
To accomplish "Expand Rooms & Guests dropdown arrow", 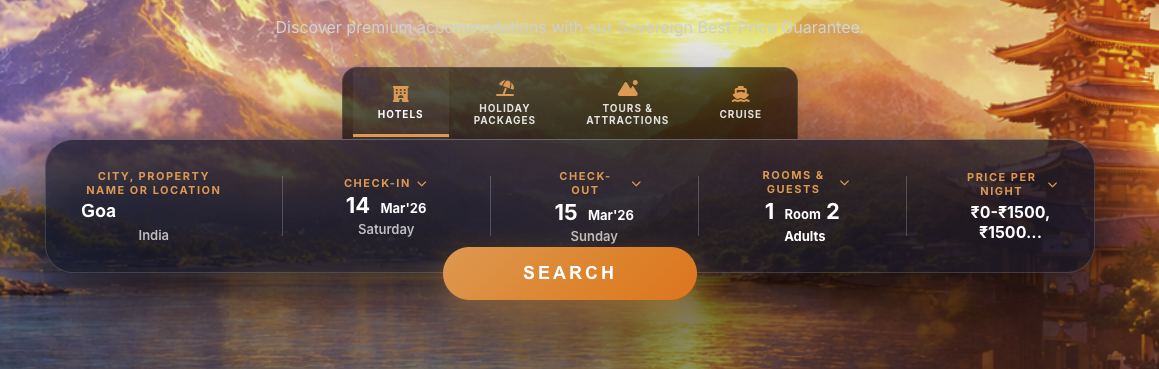I will pyautogui.click(x=844, y=183).
